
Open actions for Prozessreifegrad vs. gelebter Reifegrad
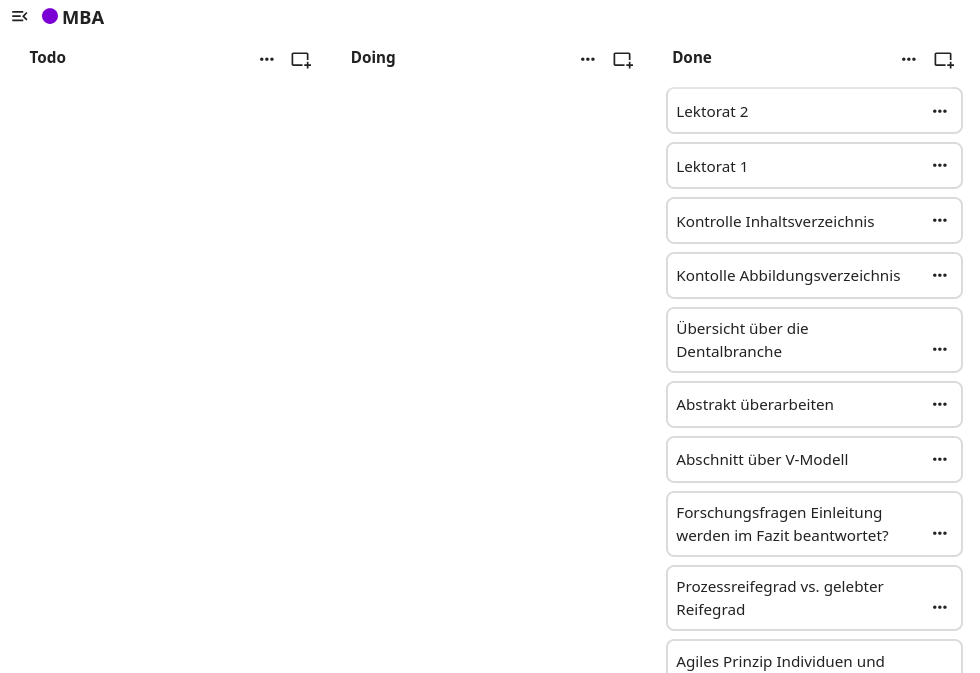pyautogui.click(x=940, y=608)
